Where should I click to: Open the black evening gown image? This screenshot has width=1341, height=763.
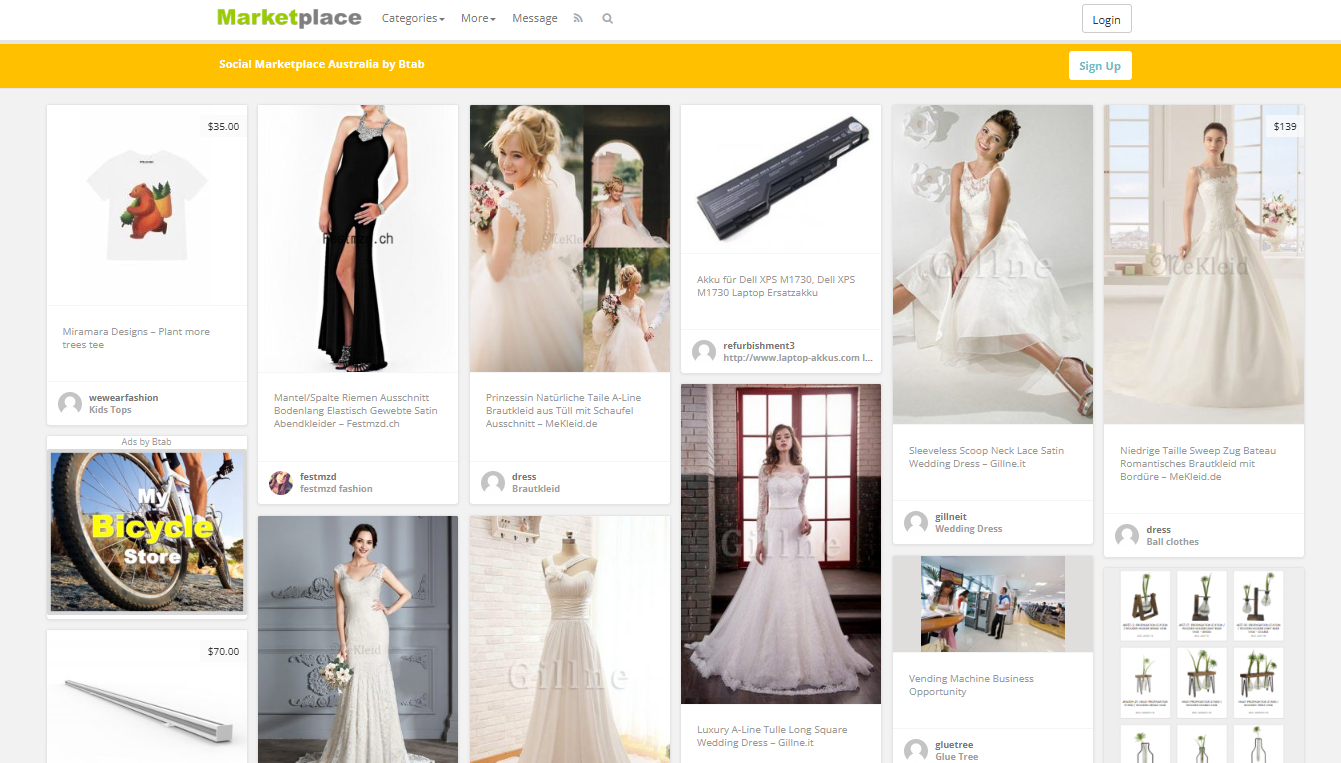point(358,238)
